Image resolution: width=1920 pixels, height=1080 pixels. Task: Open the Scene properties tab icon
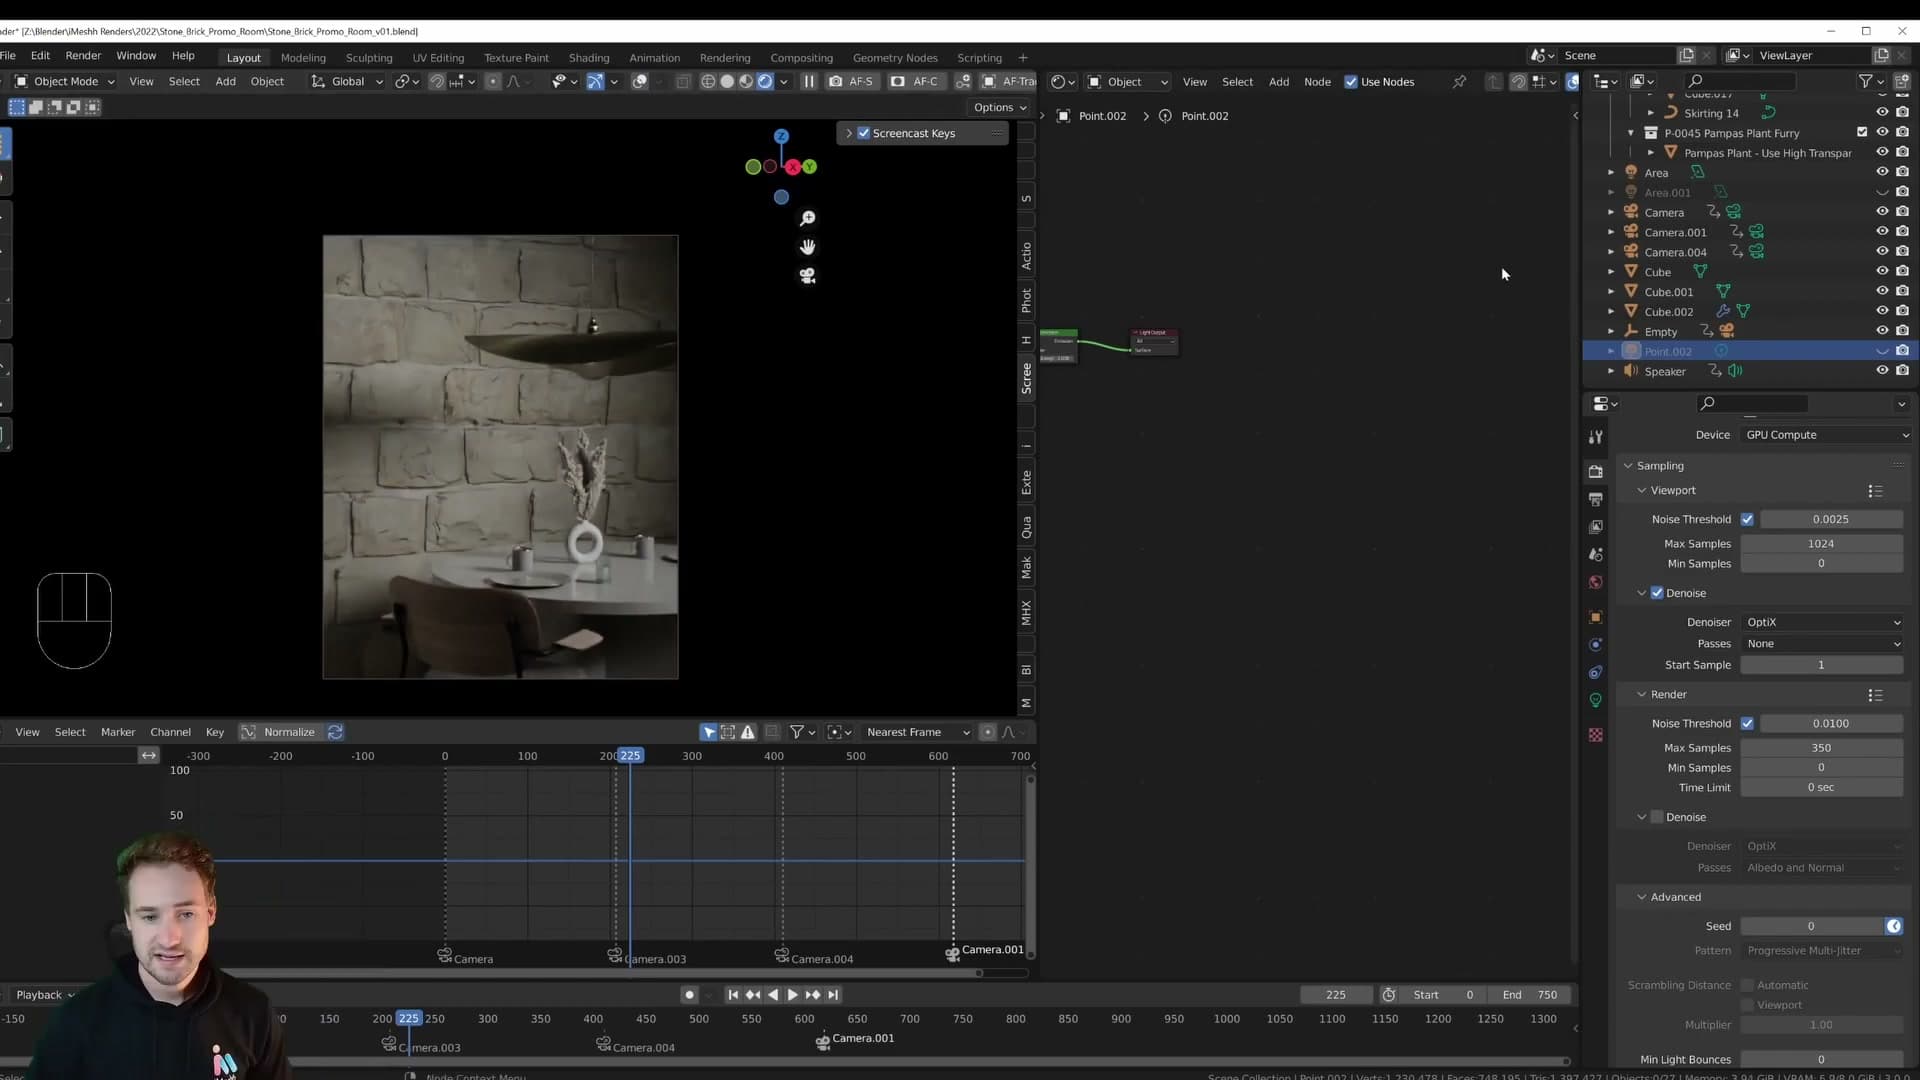tap(1596, 554)
